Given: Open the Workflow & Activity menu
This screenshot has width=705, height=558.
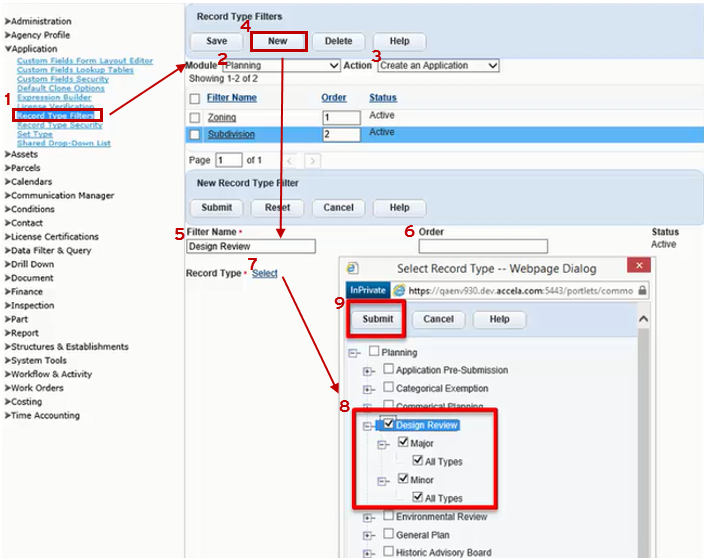Looking at the screenshot, I should 50,374.
